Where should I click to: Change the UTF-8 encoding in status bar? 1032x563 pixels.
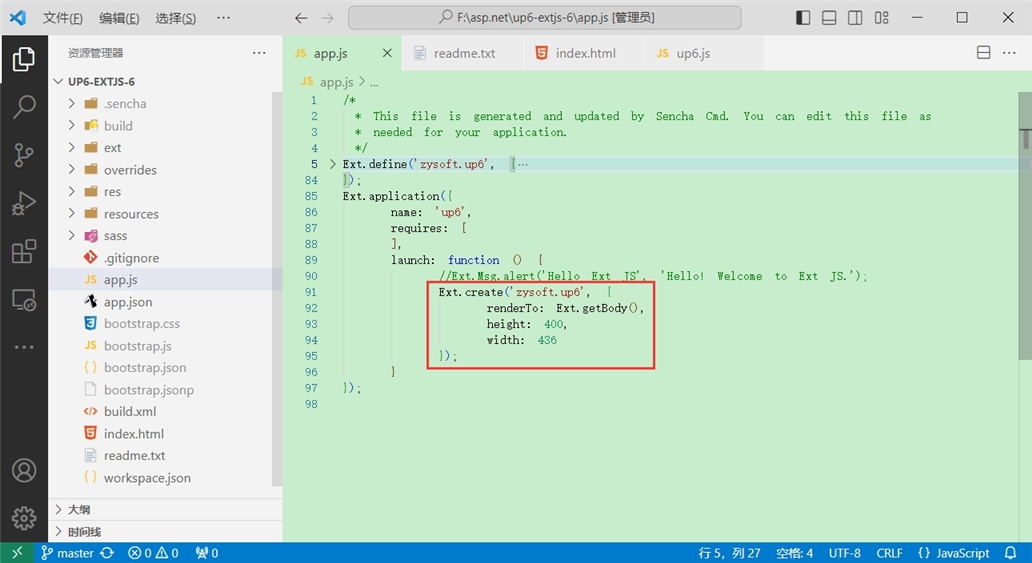tap(844, 553)
